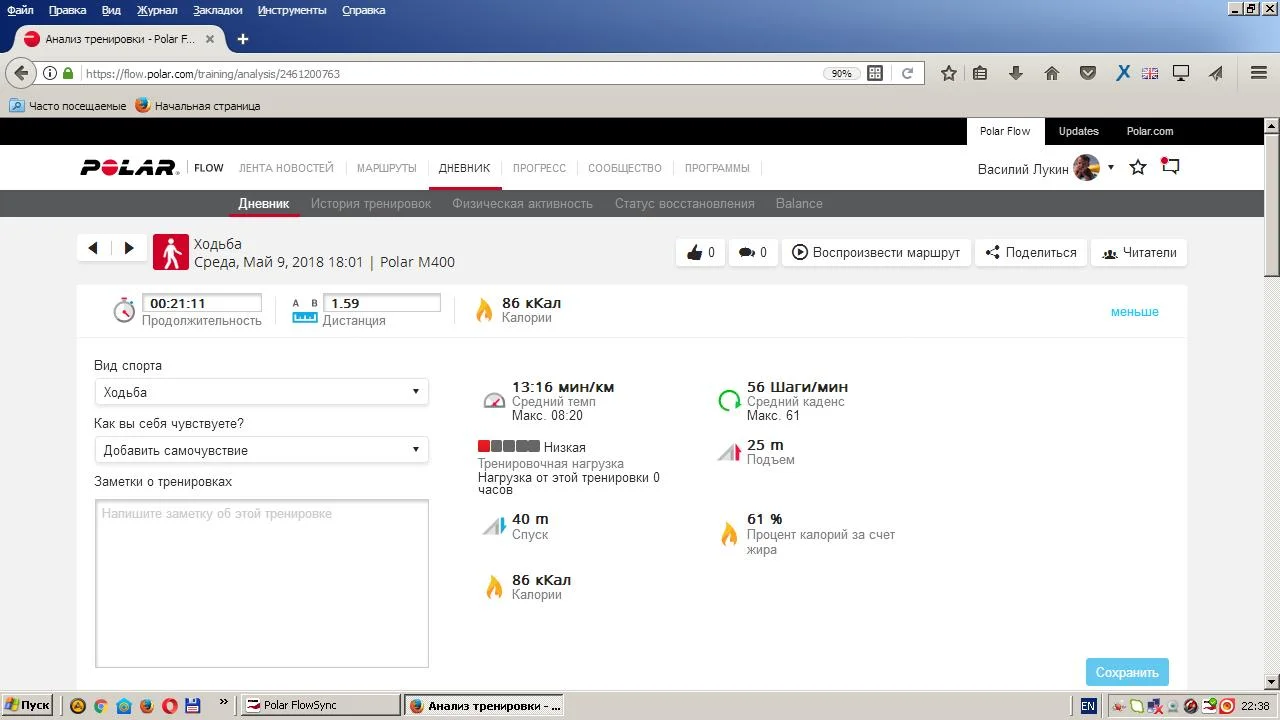1280x720 pixels.
Task: Show site information icon
Action: pyautogui.click(x=49, y=73)
